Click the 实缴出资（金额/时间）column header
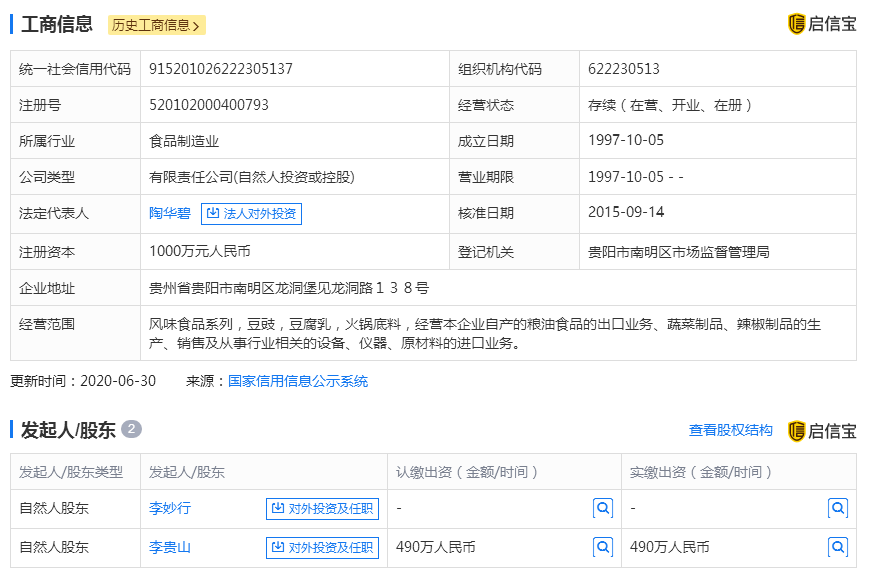Viewport: 879px width, 575px height. tap(701, 472)
